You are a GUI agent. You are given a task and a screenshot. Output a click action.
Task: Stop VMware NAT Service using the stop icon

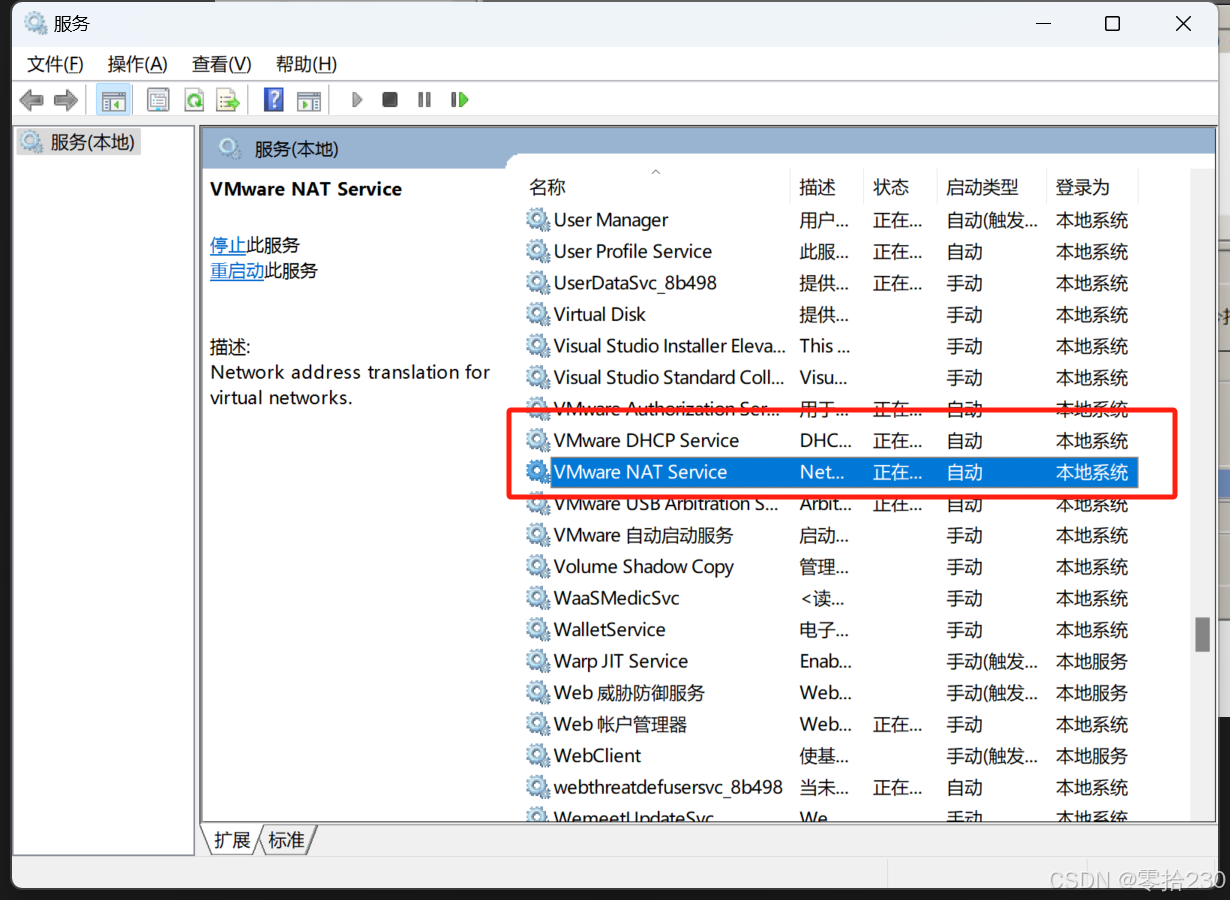[389, 99]
